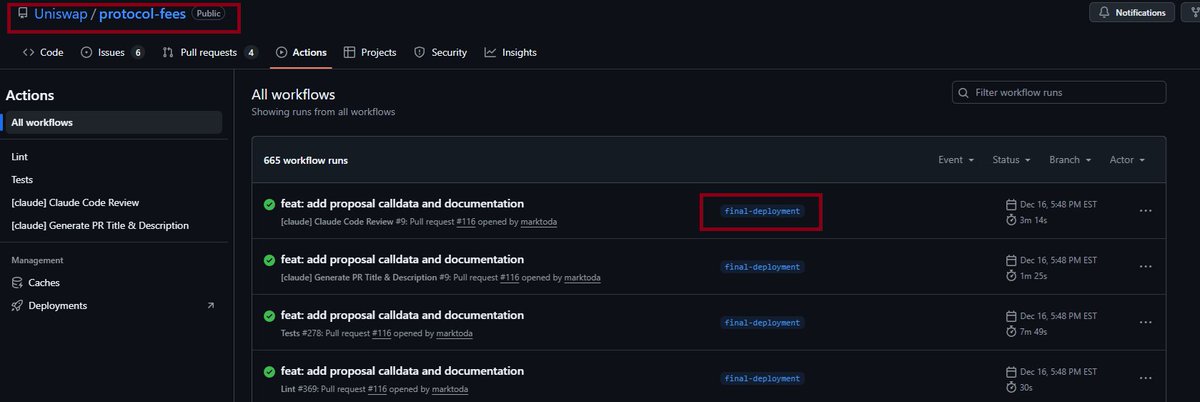Click final-deployment branch label on Lint #369 row
This screenshot has width=1200, height=402.
763,379
